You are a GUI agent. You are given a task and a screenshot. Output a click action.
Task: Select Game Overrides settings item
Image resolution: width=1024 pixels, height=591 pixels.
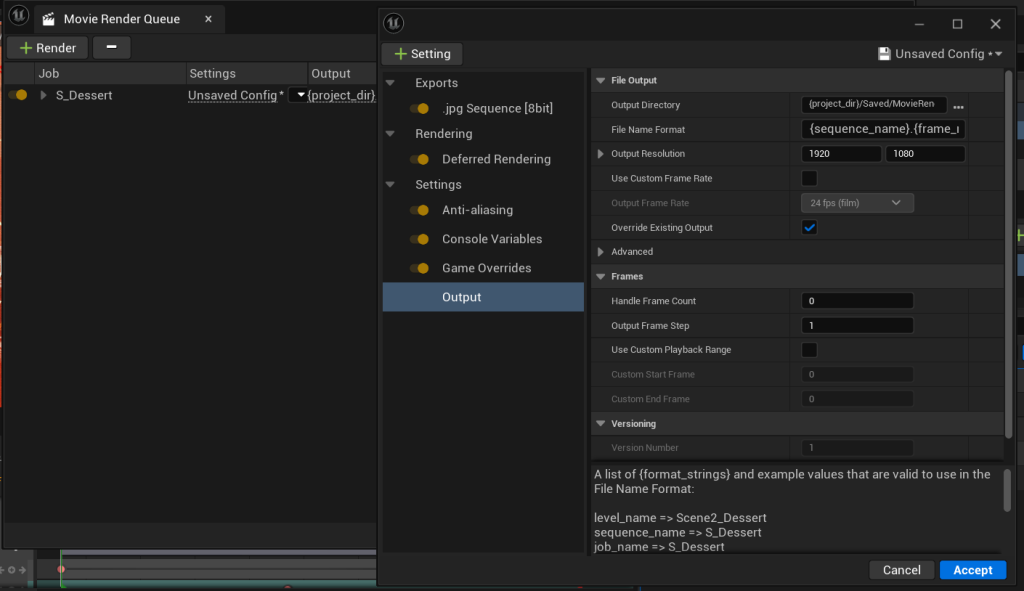coord(487,268)
